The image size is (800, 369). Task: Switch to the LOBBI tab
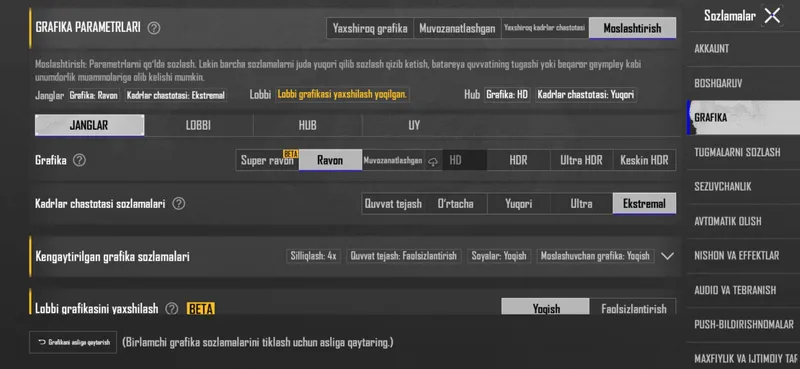click(198, 126)
